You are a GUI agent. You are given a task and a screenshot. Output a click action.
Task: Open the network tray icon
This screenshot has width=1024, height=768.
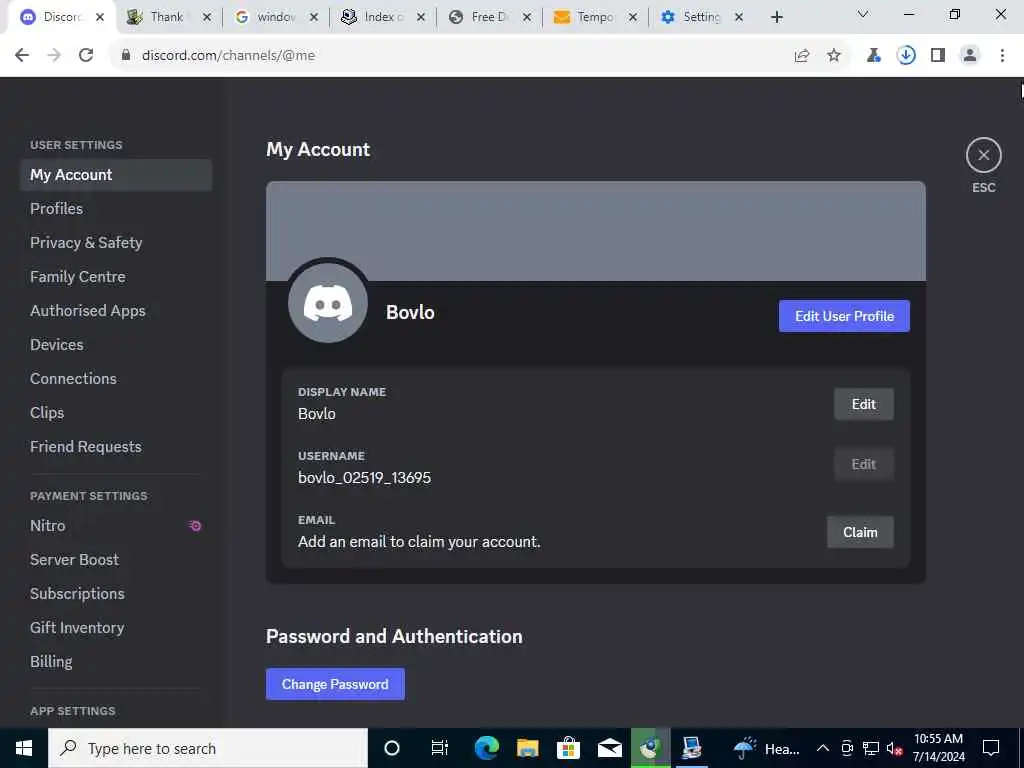[871, 748]
